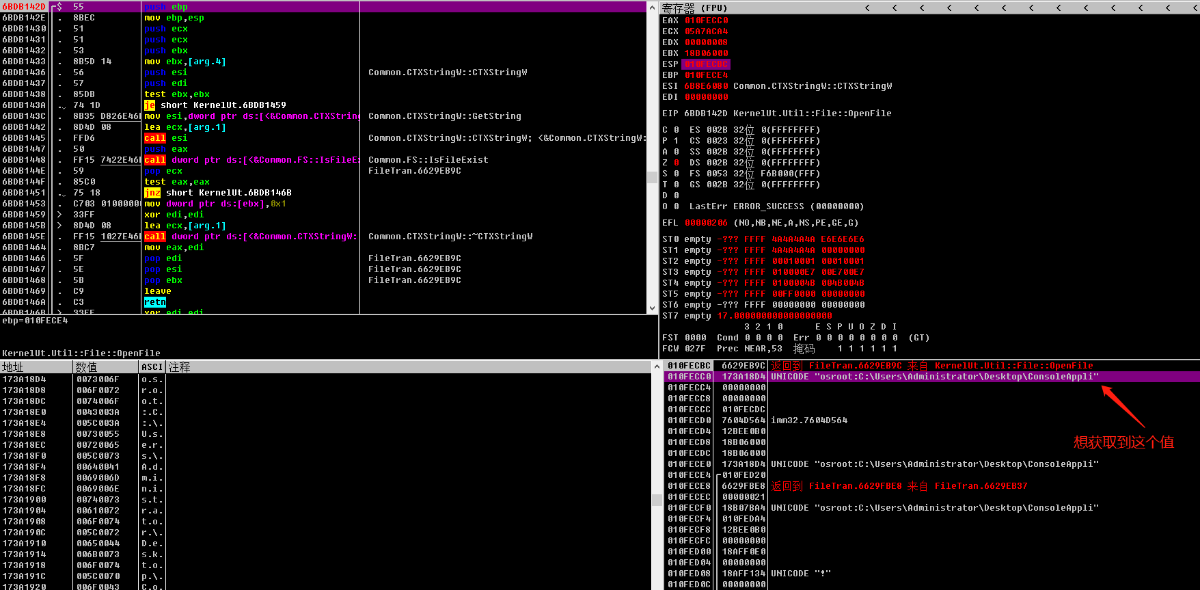Select stack row 010FECE8 return to FileTran.6629FBE8
The height and width of the screenshot is (590, 1200).
930,487
